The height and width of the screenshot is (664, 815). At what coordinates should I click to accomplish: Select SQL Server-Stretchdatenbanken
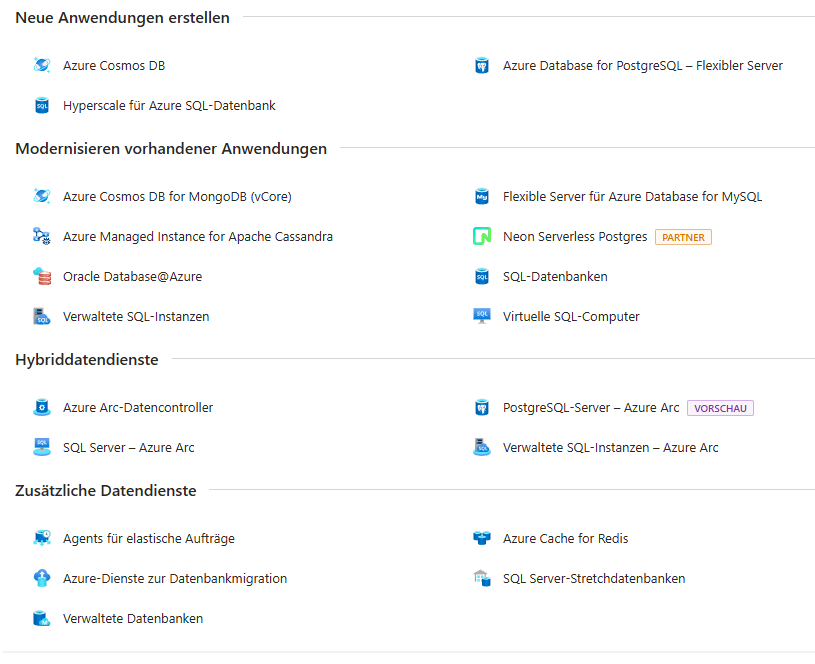(594, 578)
